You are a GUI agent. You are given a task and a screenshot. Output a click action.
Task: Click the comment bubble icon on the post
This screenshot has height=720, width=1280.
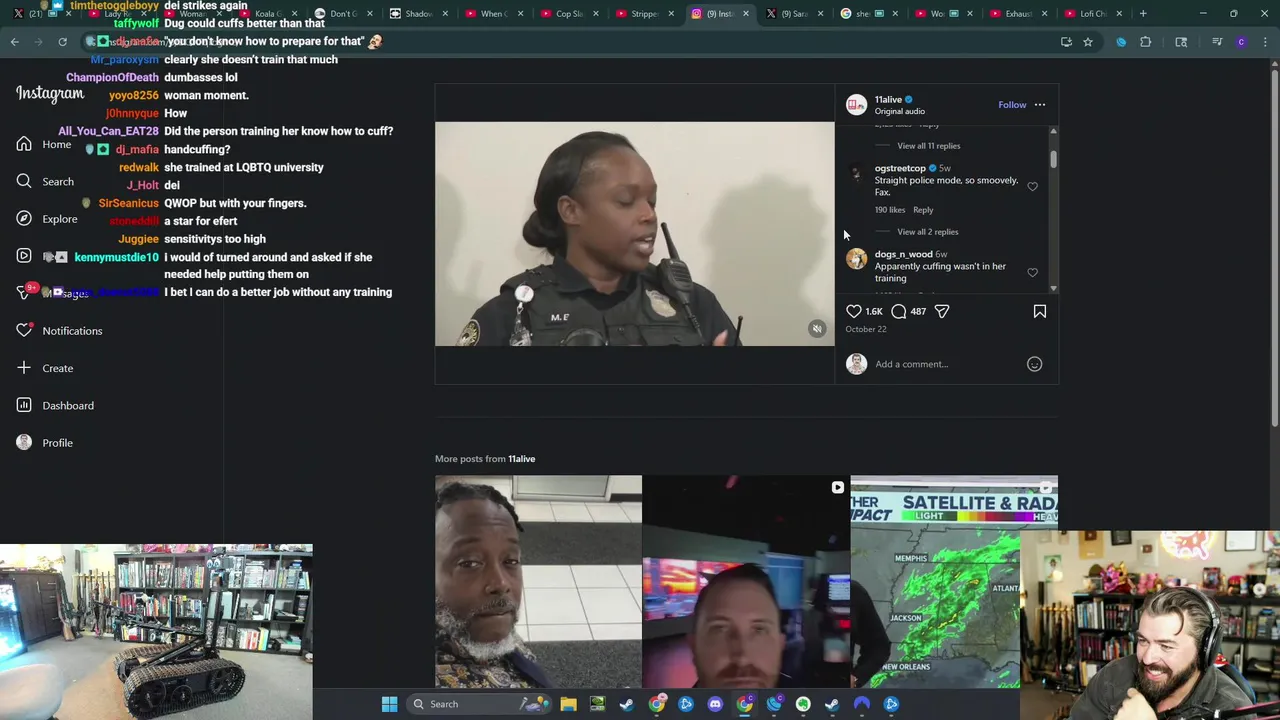pos(898,311)
